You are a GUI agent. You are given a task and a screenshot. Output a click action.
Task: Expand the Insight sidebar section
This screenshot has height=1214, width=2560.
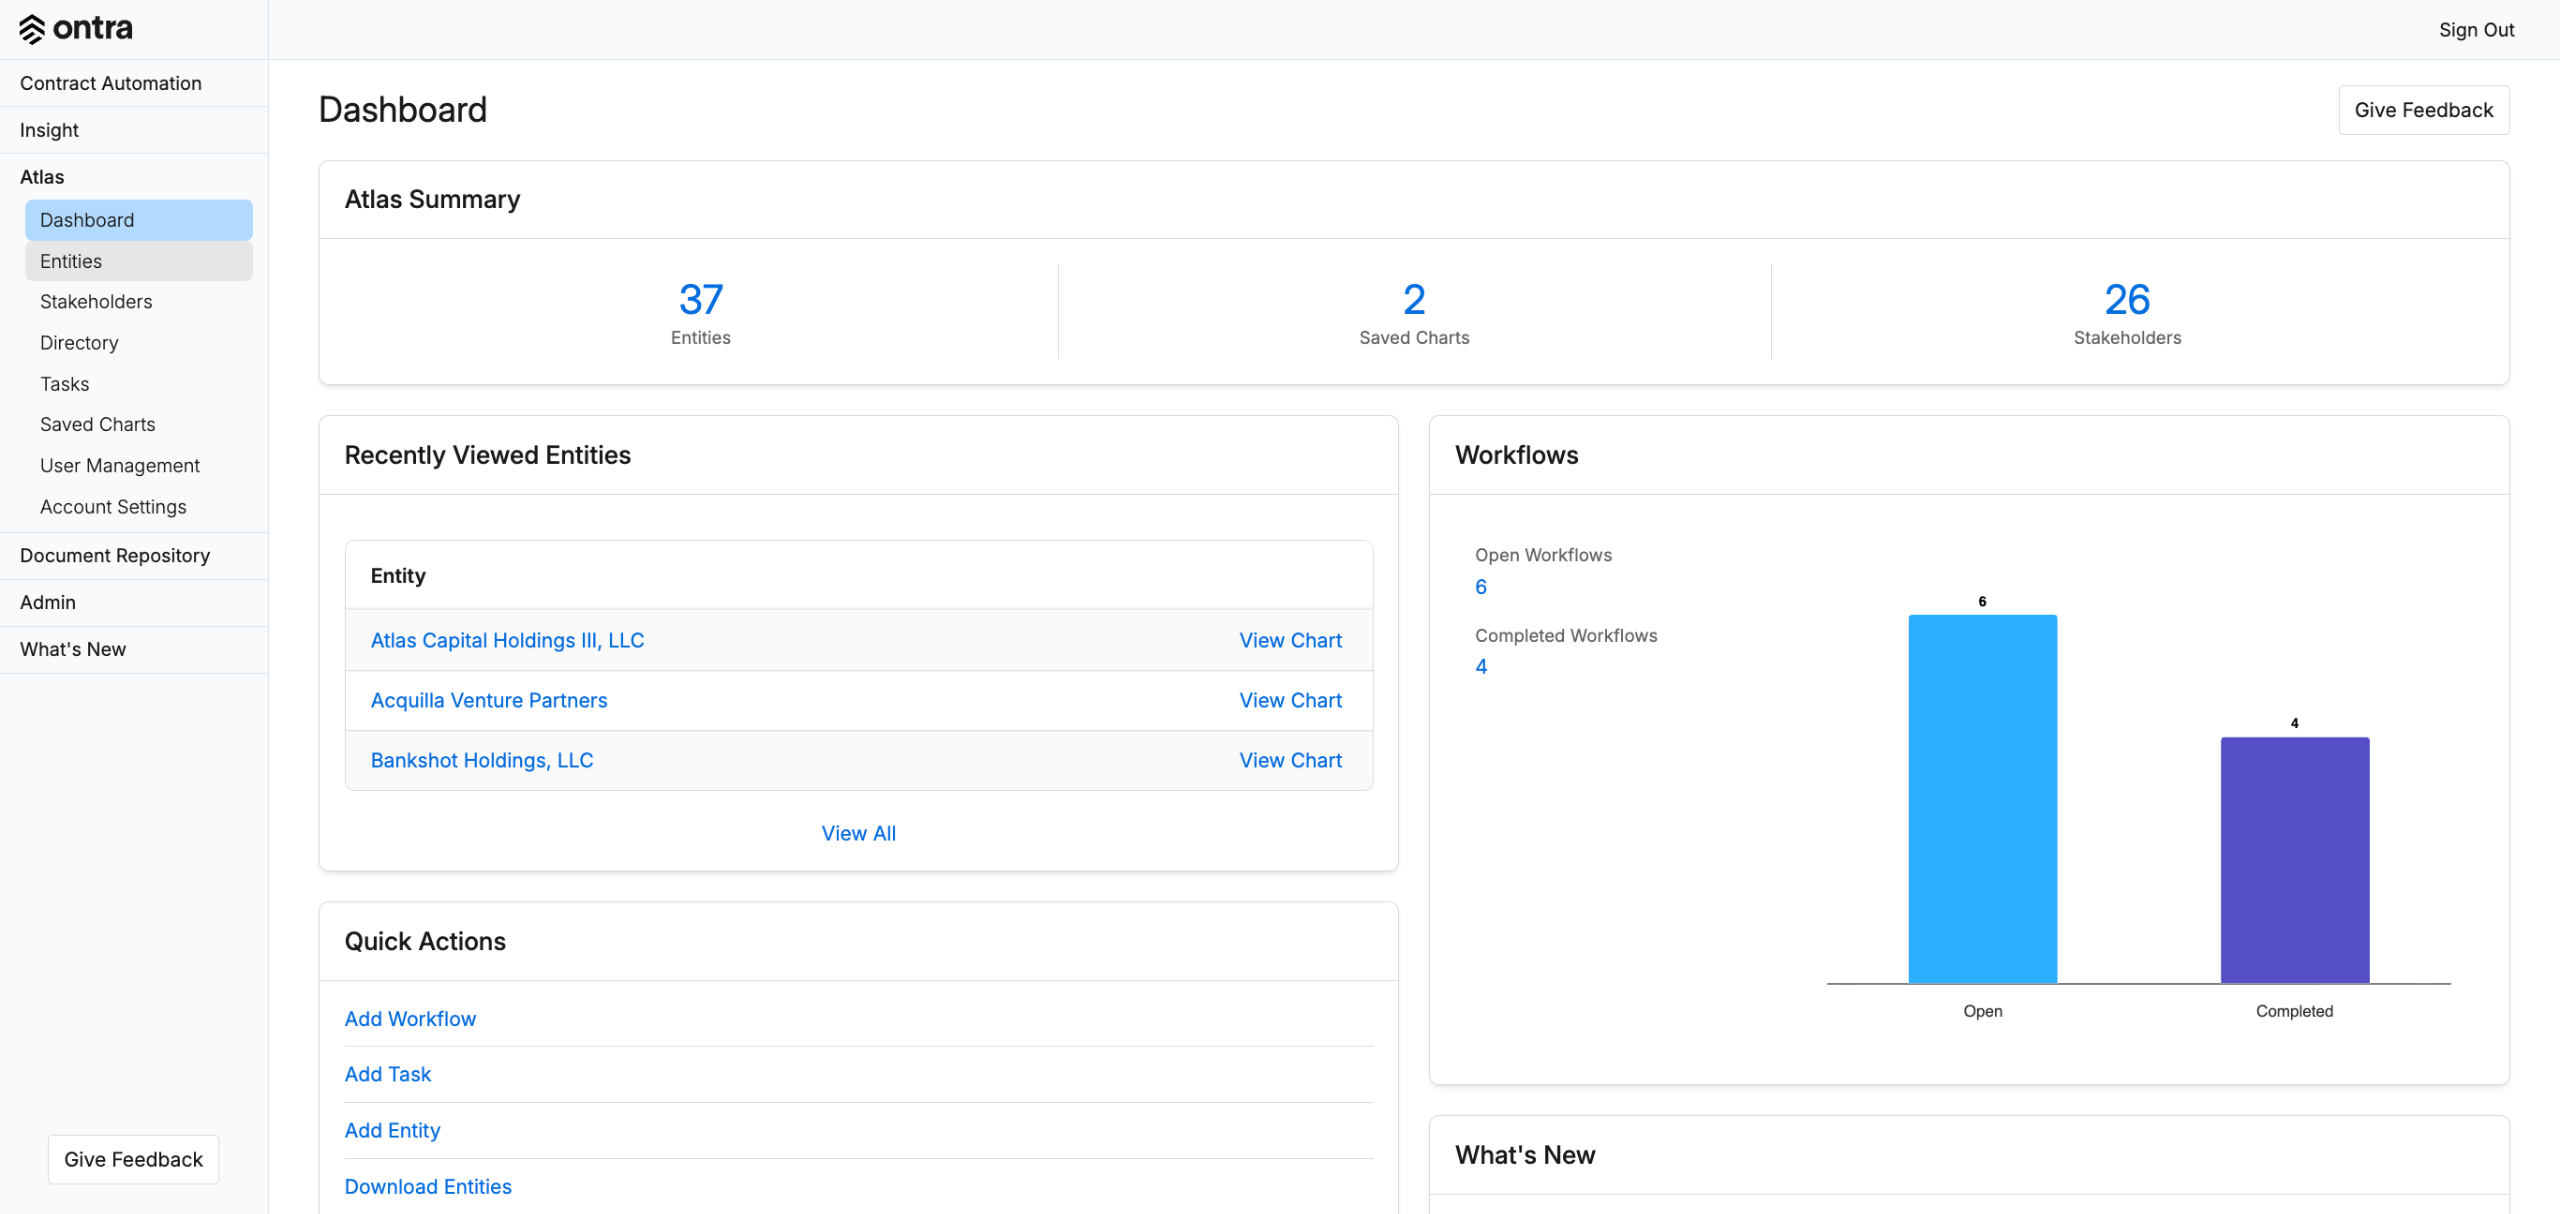(x=49, y=130)
